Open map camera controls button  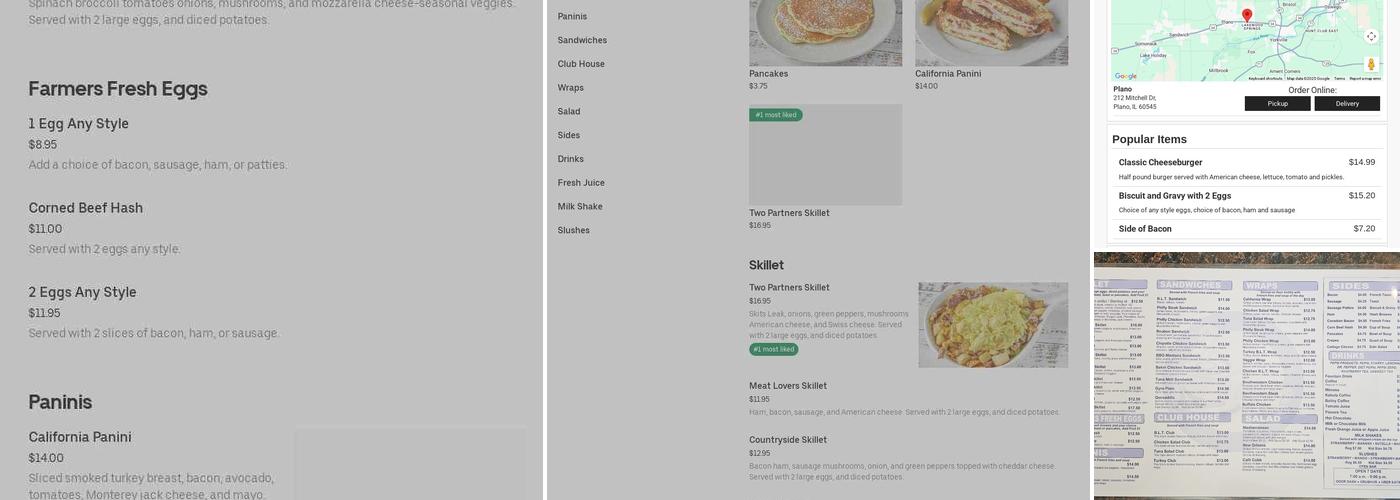1371,37
